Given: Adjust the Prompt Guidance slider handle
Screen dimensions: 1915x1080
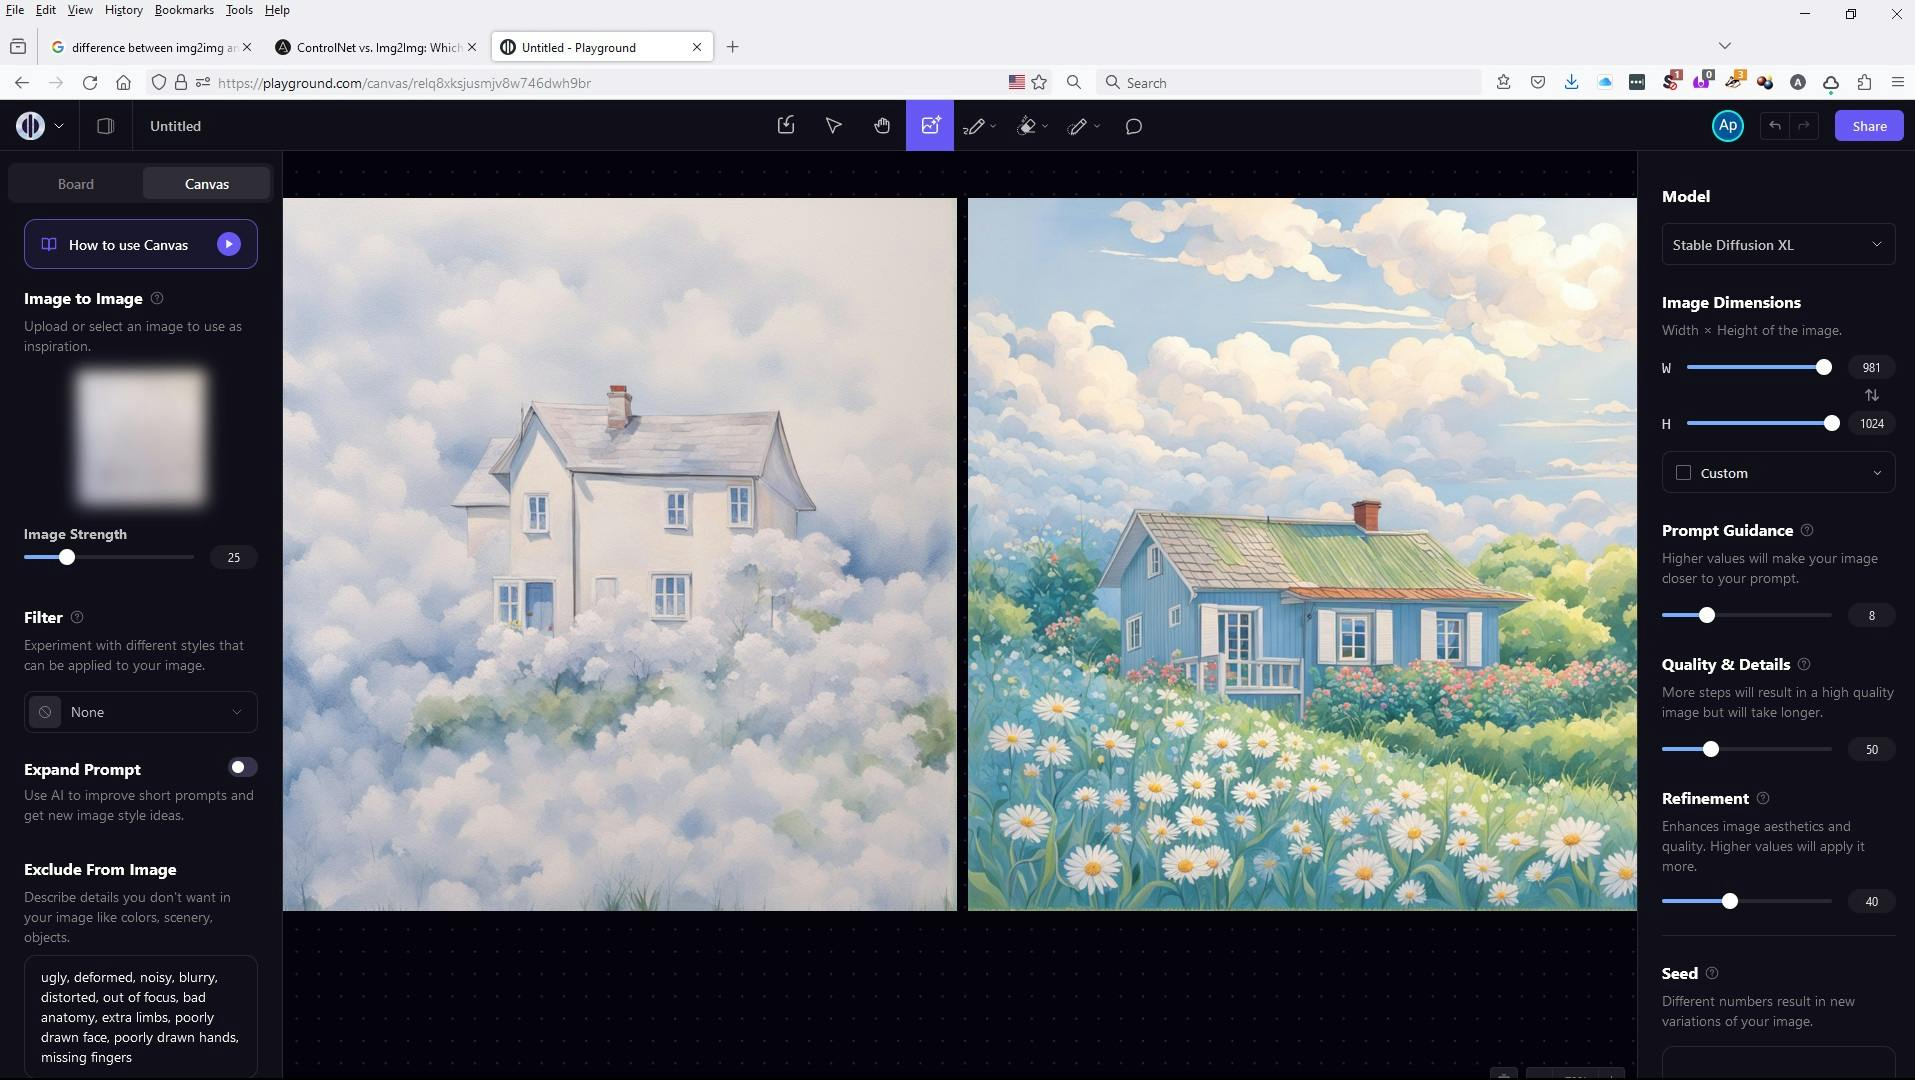Looking at the screenshot, I should pyautogui.click(x=1707, y=615).
